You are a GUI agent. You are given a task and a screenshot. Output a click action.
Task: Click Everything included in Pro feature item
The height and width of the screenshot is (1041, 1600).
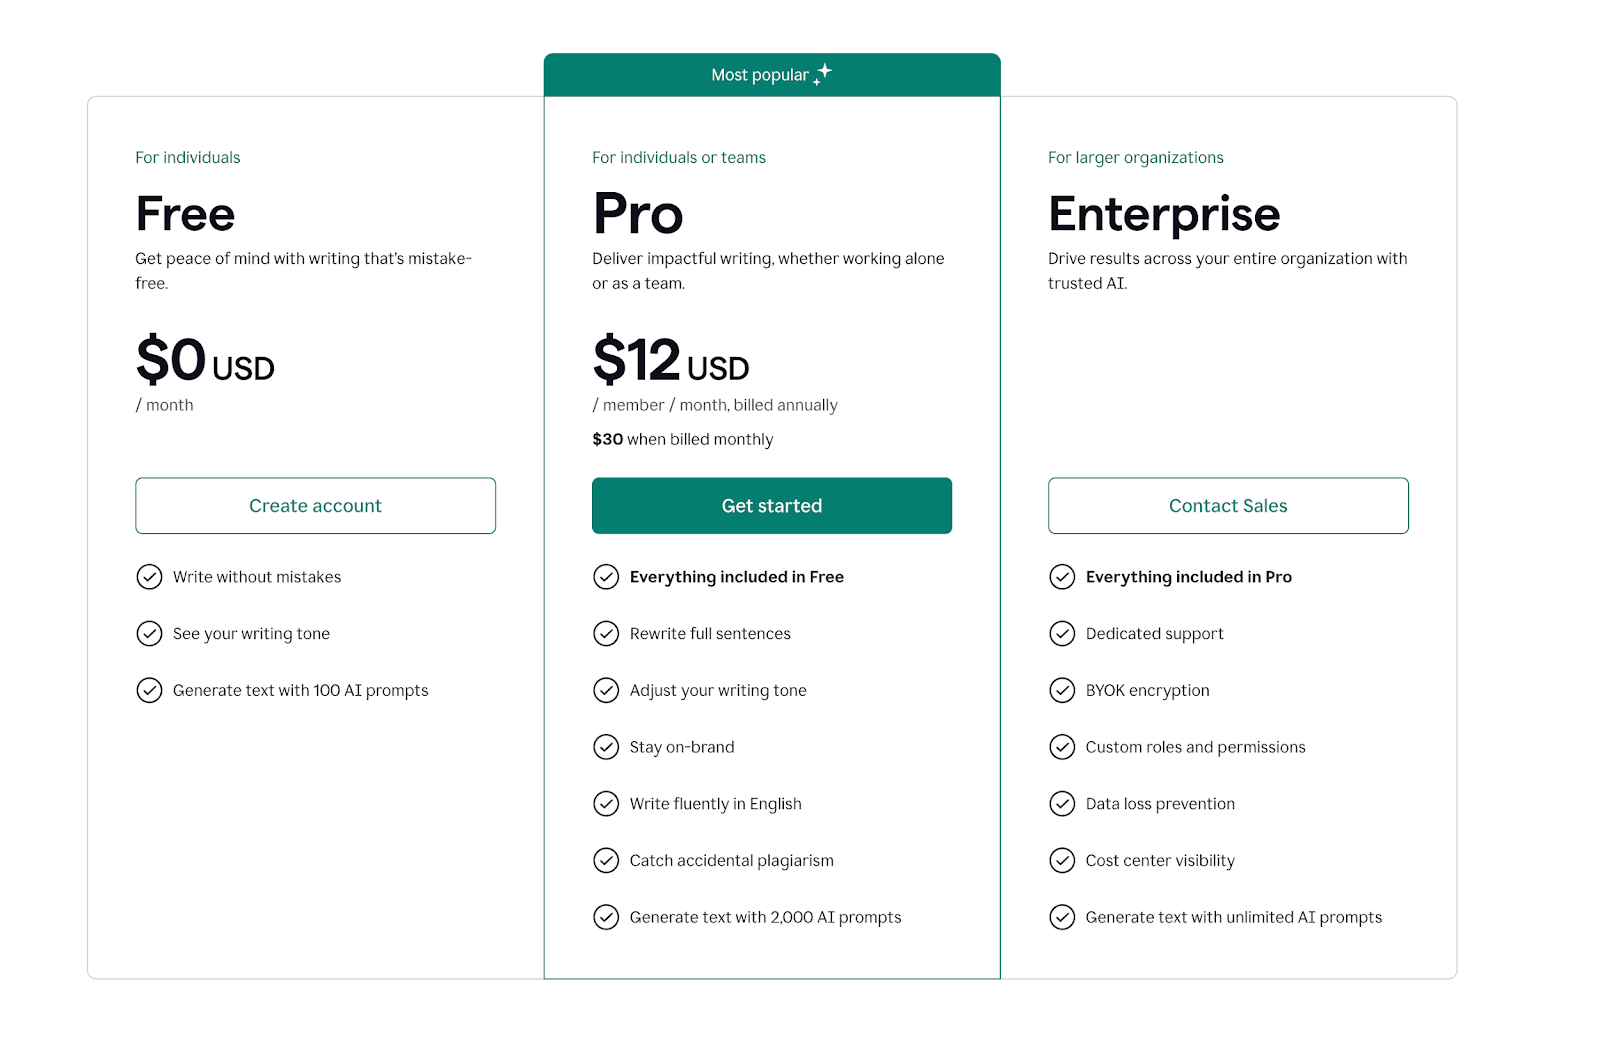[1188, 577]
